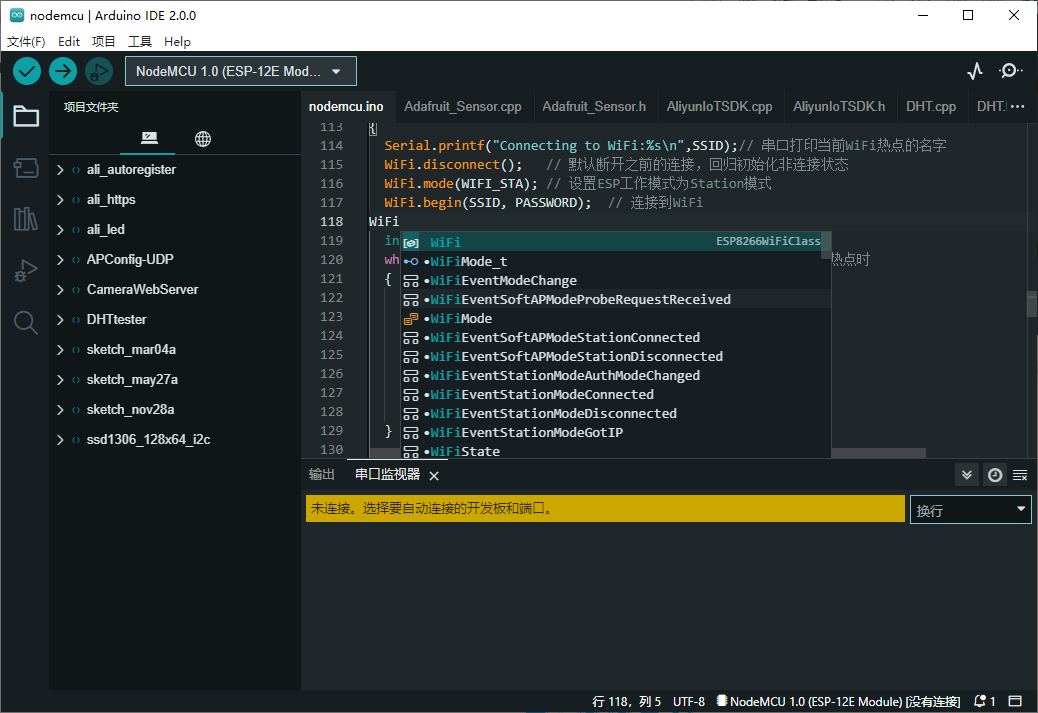Show more editor tabs ellipsis
1038x713 pixels.
(1017, 107)
